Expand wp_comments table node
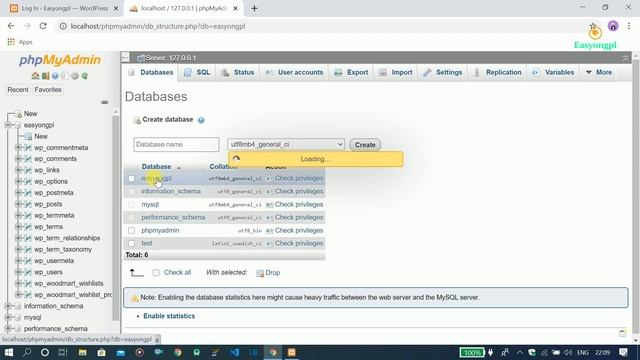This screenshot has width=640, height=360. coord(18,159)
